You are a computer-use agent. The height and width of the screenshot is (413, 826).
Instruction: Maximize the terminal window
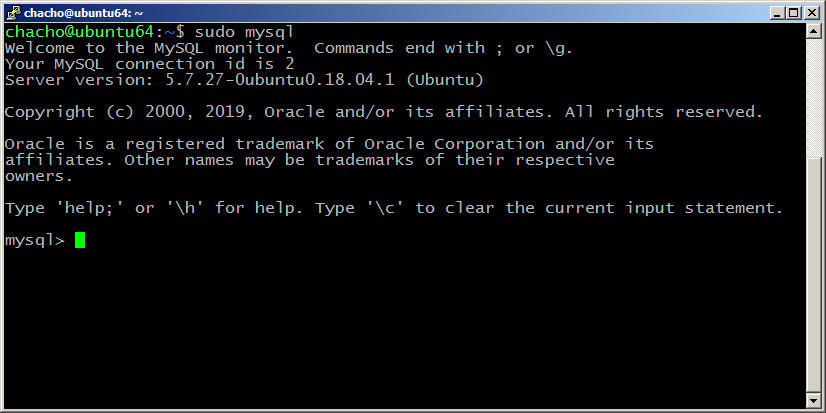[x=794, y=13]
